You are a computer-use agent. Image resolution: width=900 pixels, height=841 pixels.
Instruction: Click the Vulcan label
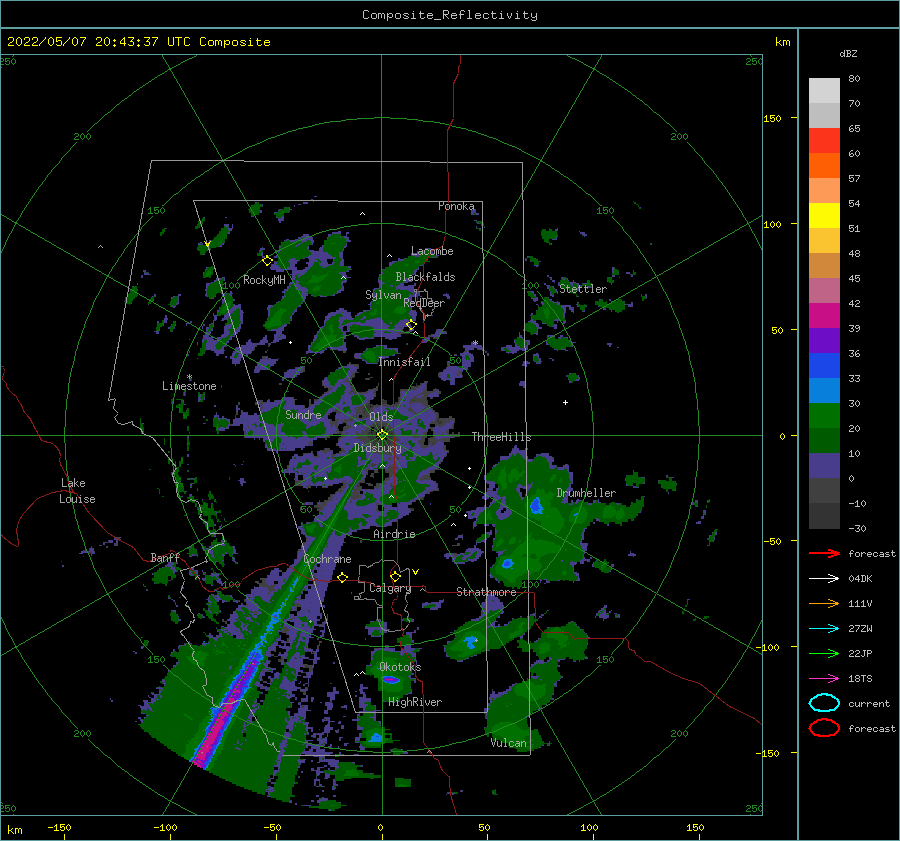(508, 743)
